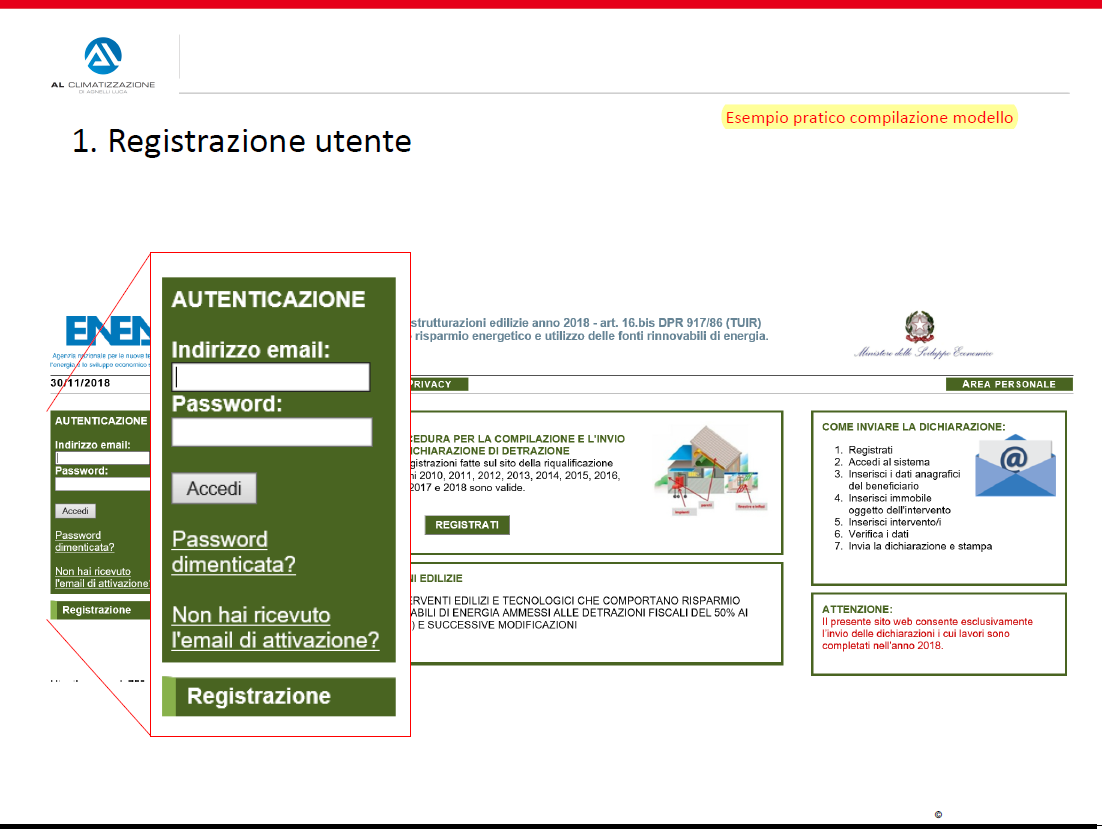Open the AREA PERSONALE menu item
The image size is (1102, 829).
(x=1009, y=384)
